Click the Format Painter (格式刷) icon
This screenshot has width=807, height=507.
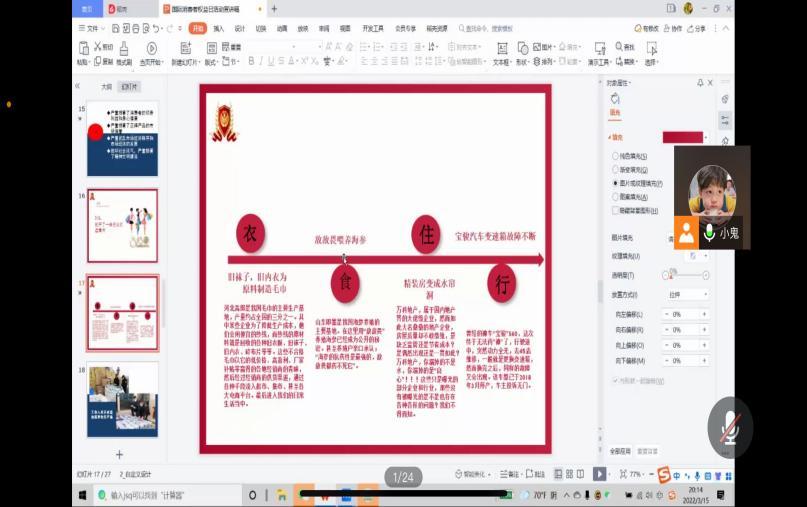[x=124, y=48]
